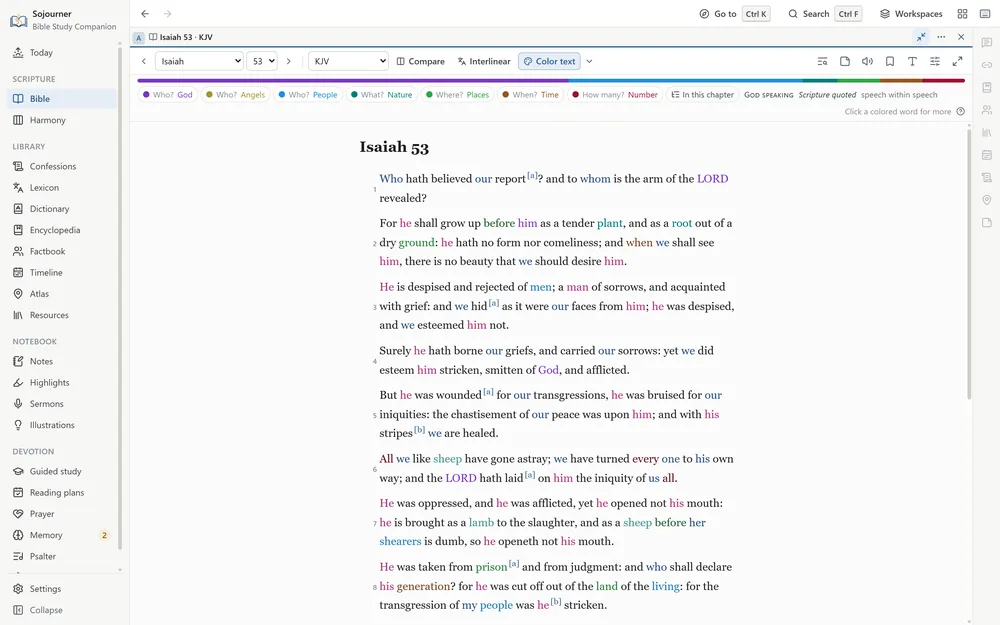The width and height of the screenshot is (1000, 625).
Task: Open text size settings with the T icon
Action: click(x=912, y=61)
